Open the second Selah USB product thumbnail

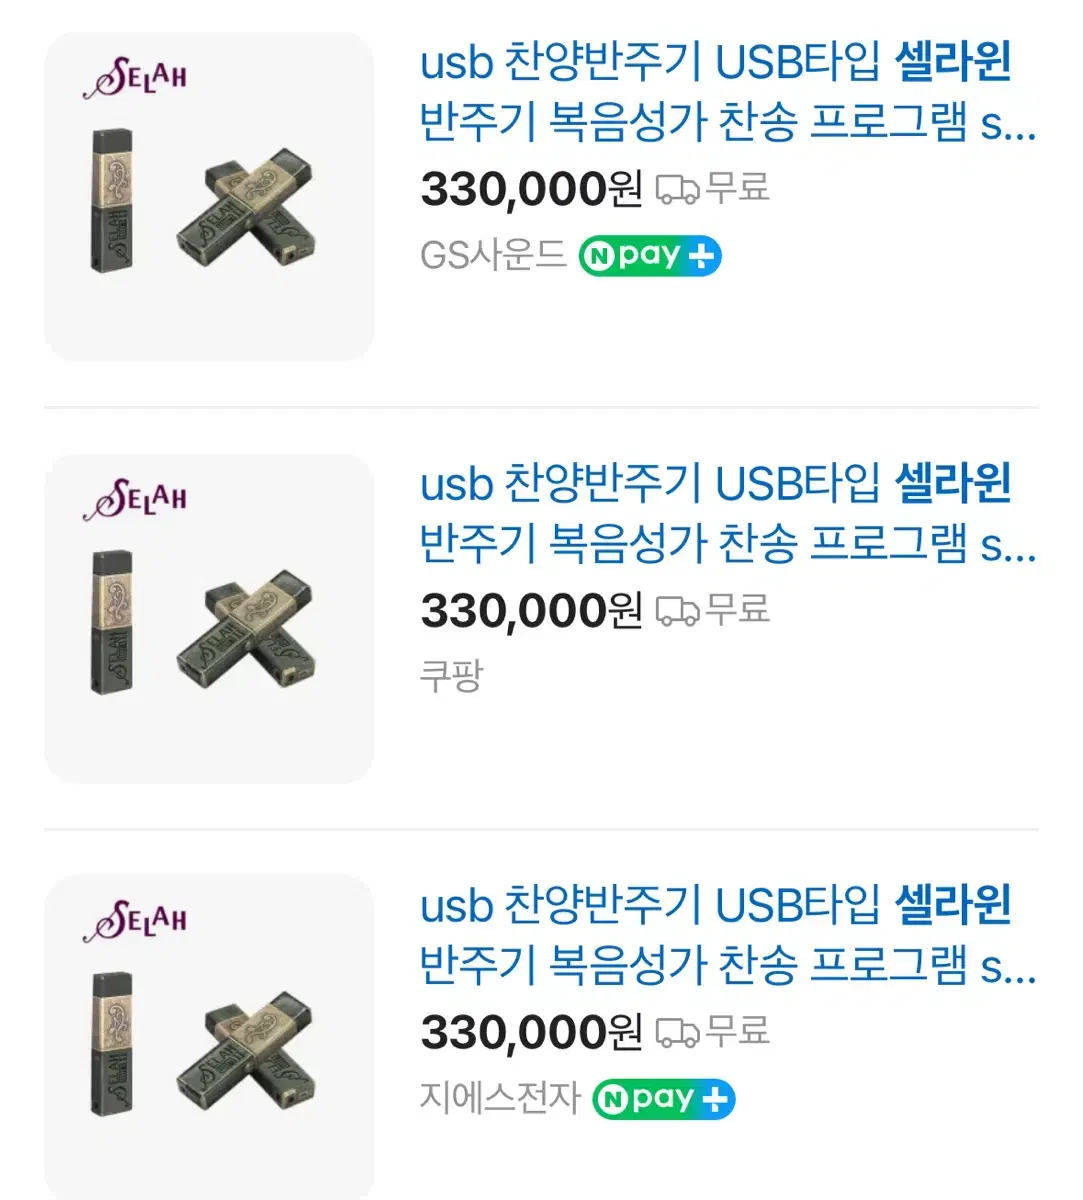point(208,618)
